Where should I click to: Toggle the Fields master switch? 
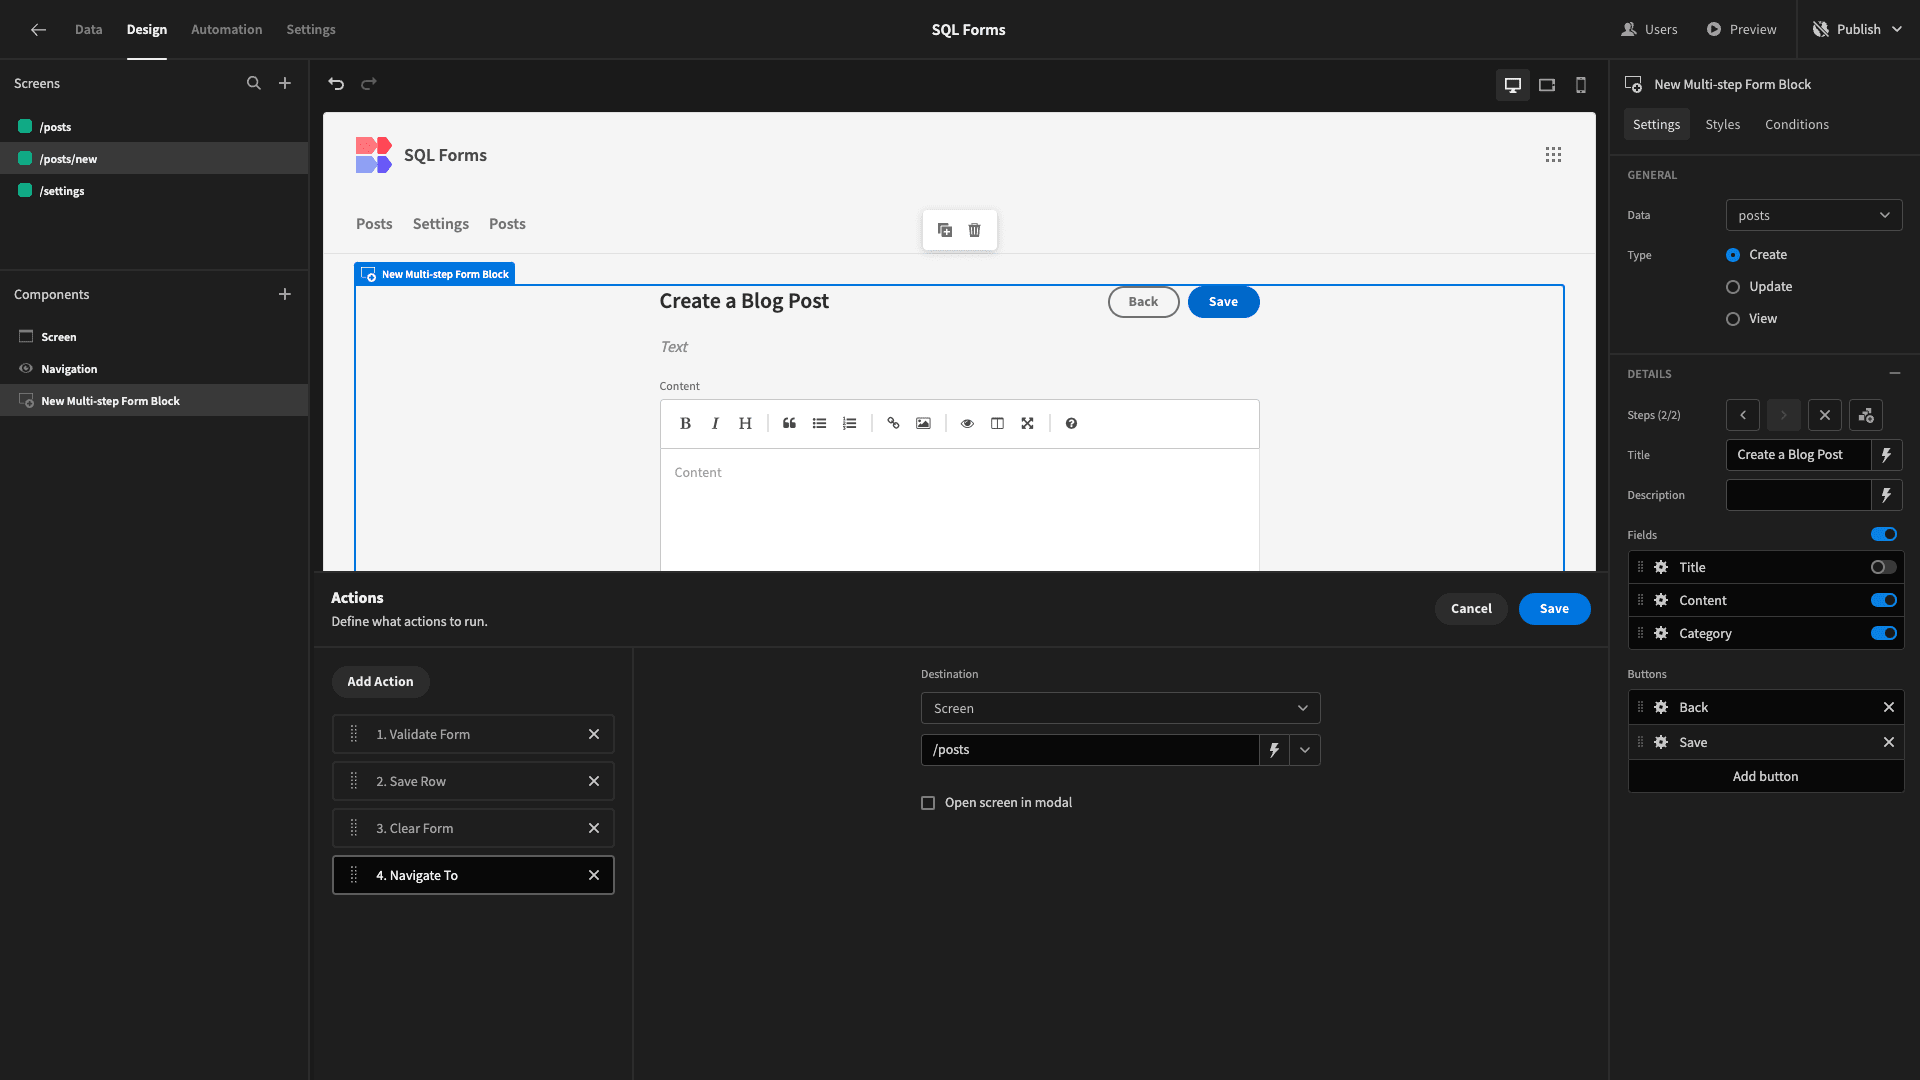click(x=1884, y=535)
